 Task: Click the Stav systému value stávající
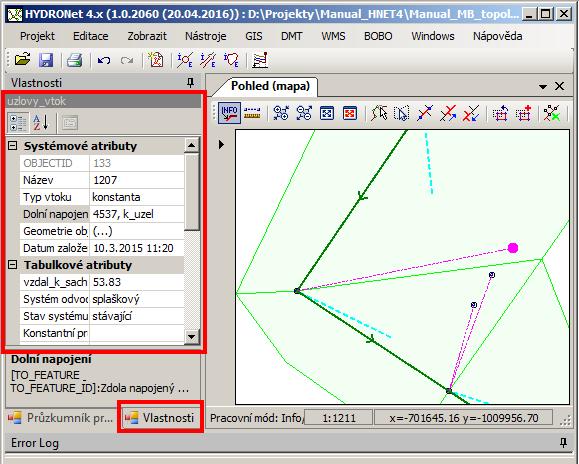(137, 316)
